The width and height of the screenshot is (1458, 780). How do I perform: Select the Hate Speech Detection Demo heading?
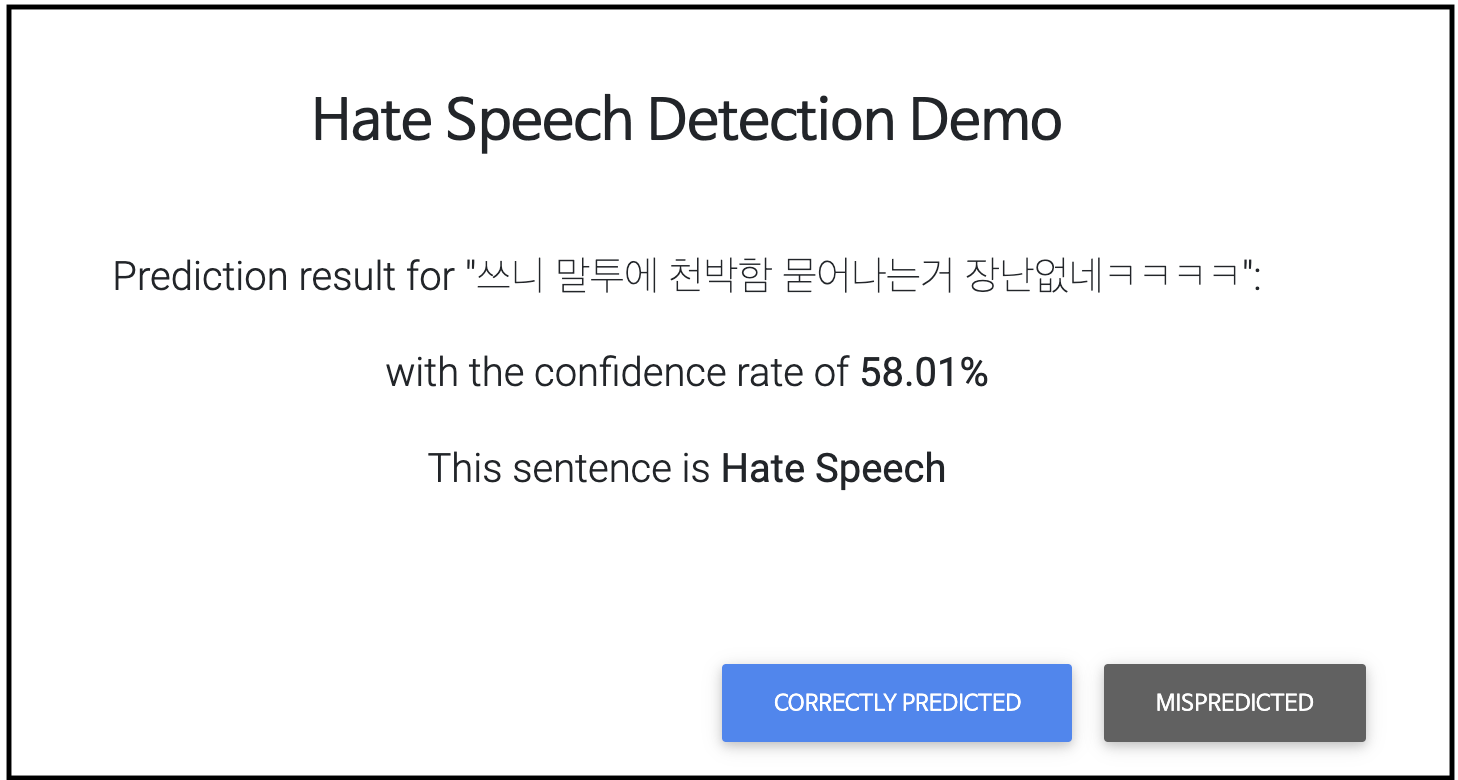tap(687, 121)
